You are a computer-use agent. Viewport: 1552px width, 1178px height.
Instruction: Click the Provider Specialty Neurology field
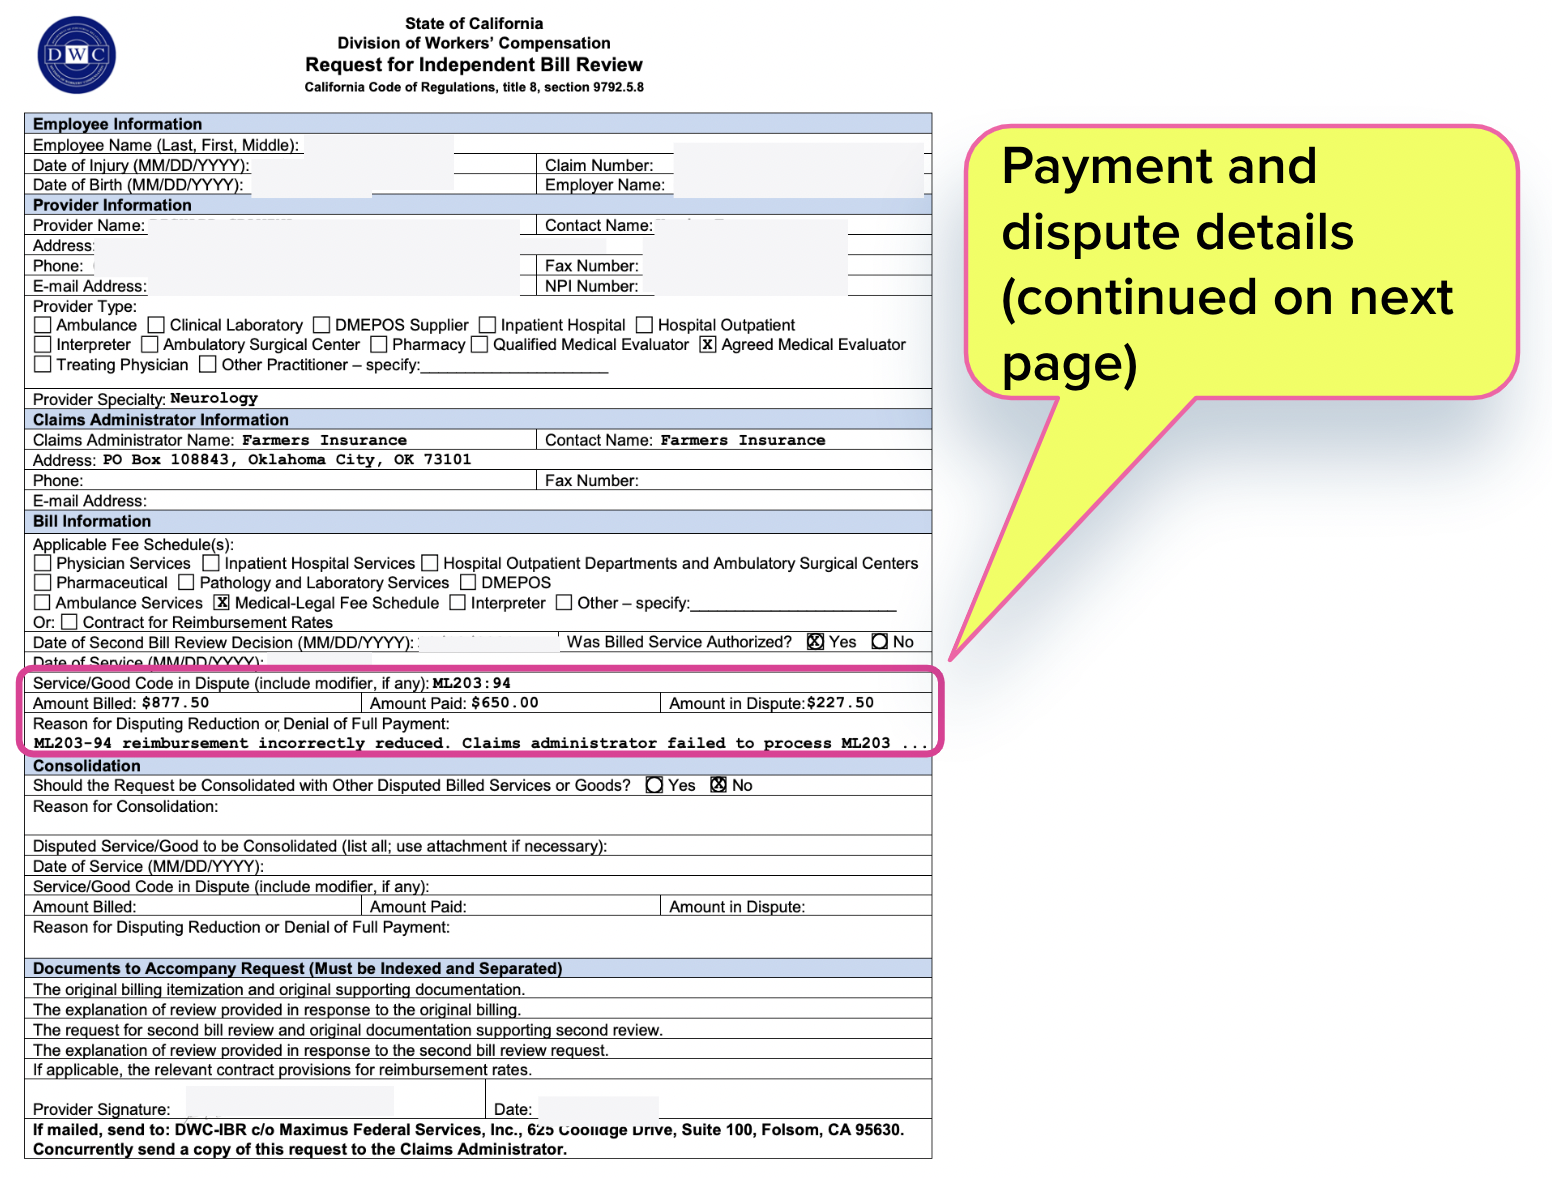[x=478, y=398]
